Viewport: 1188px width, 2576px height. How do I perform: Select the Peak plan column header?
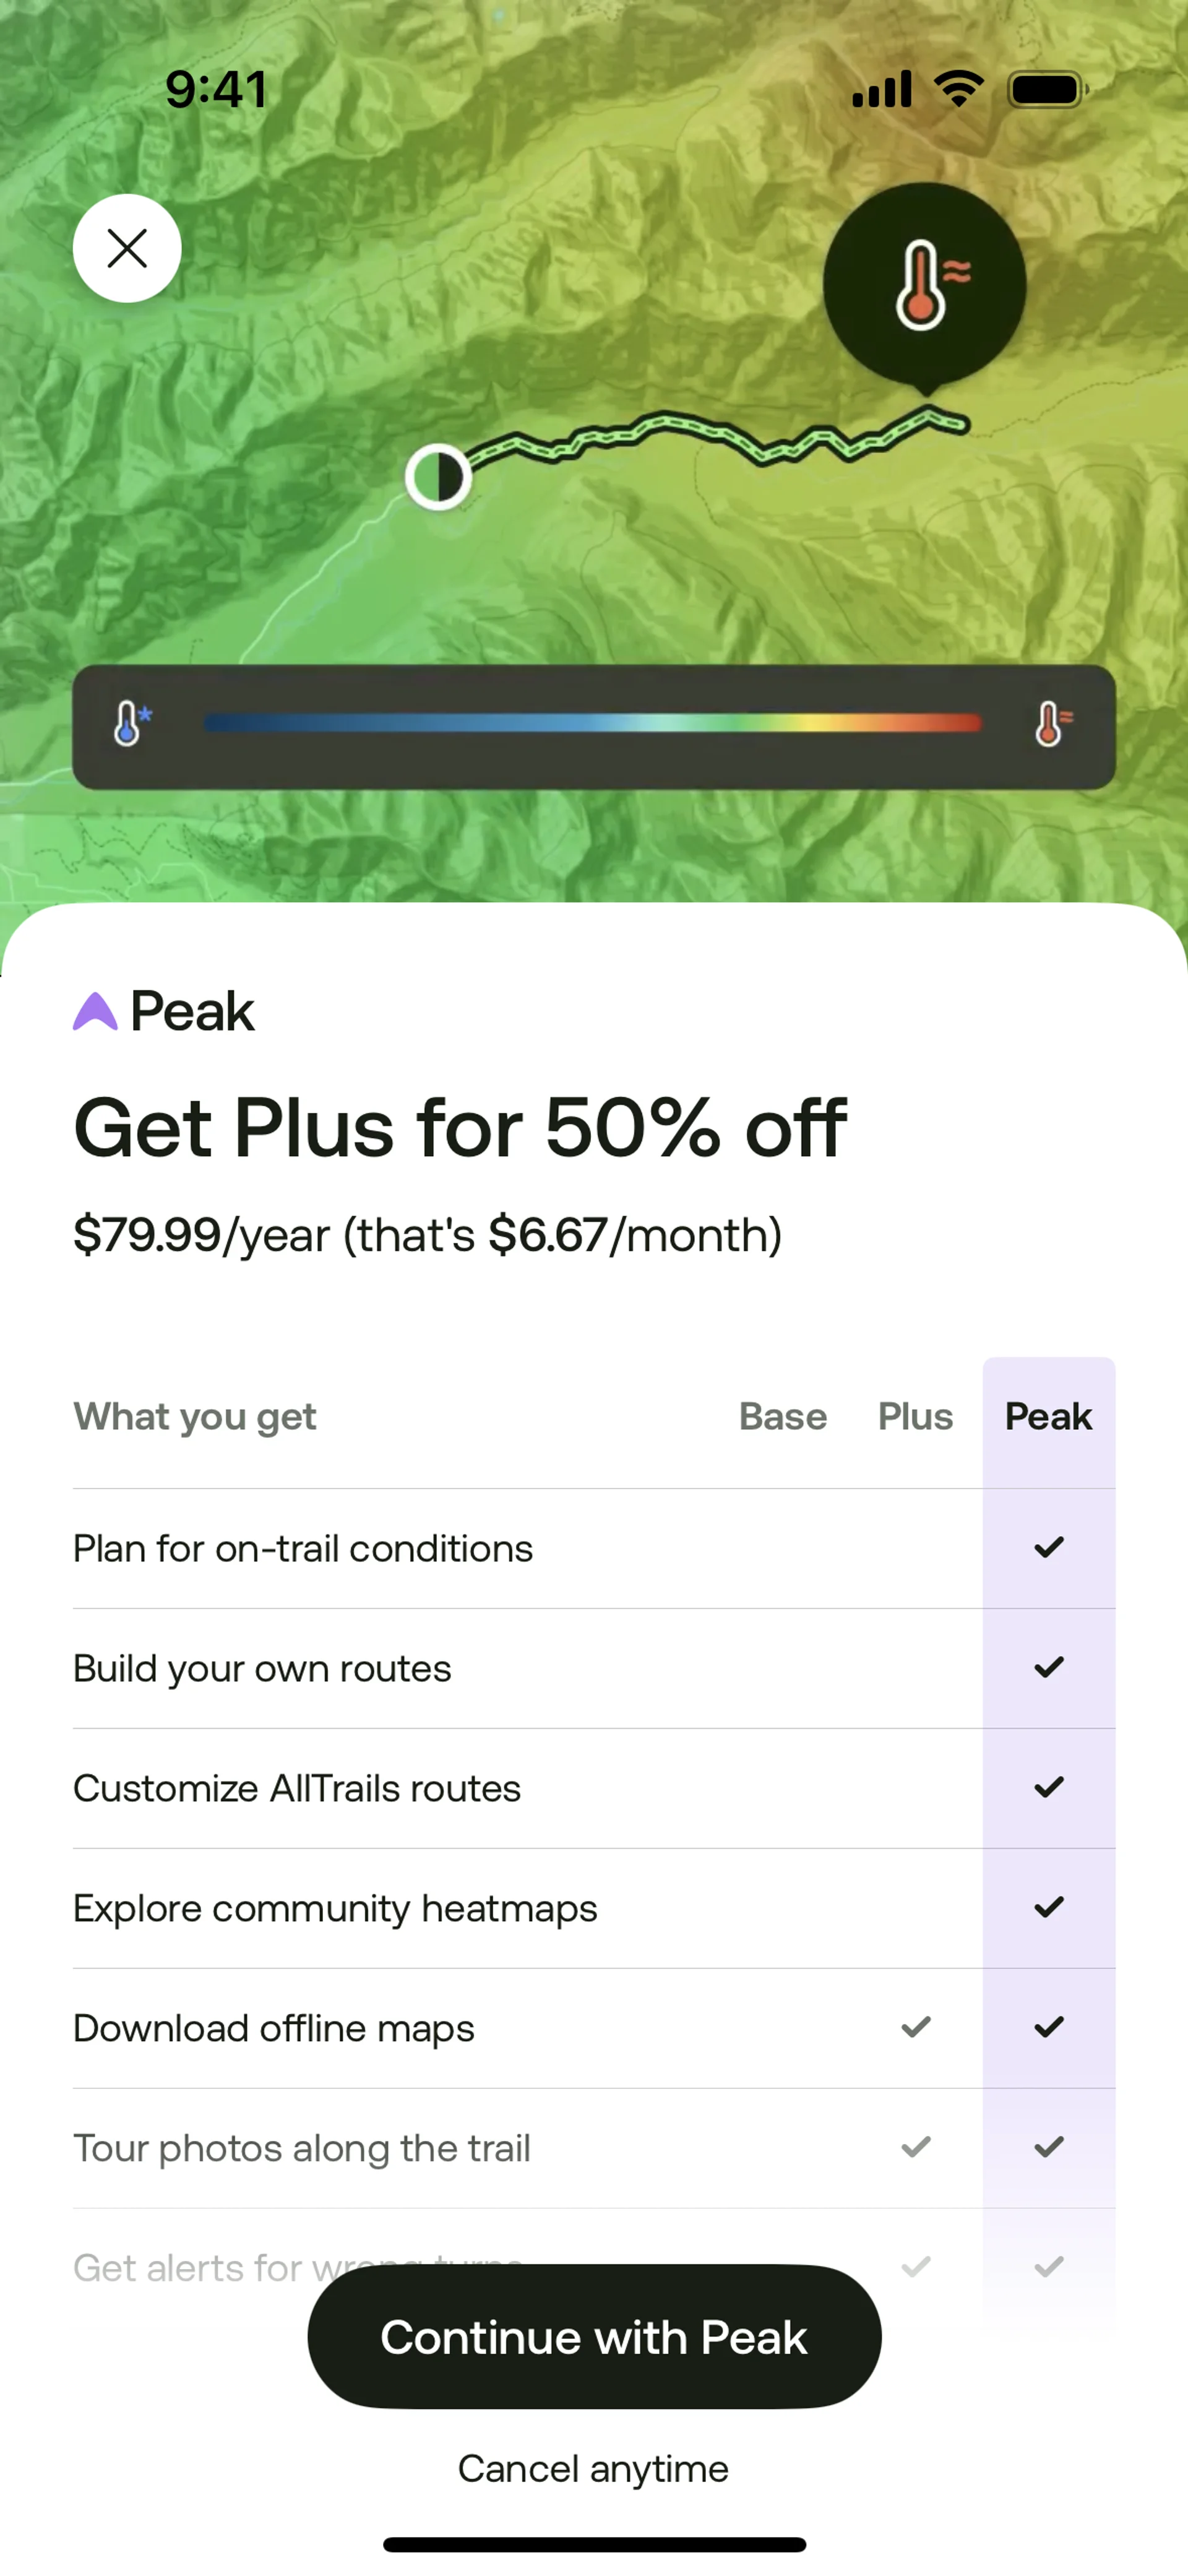point(1048,1416)
